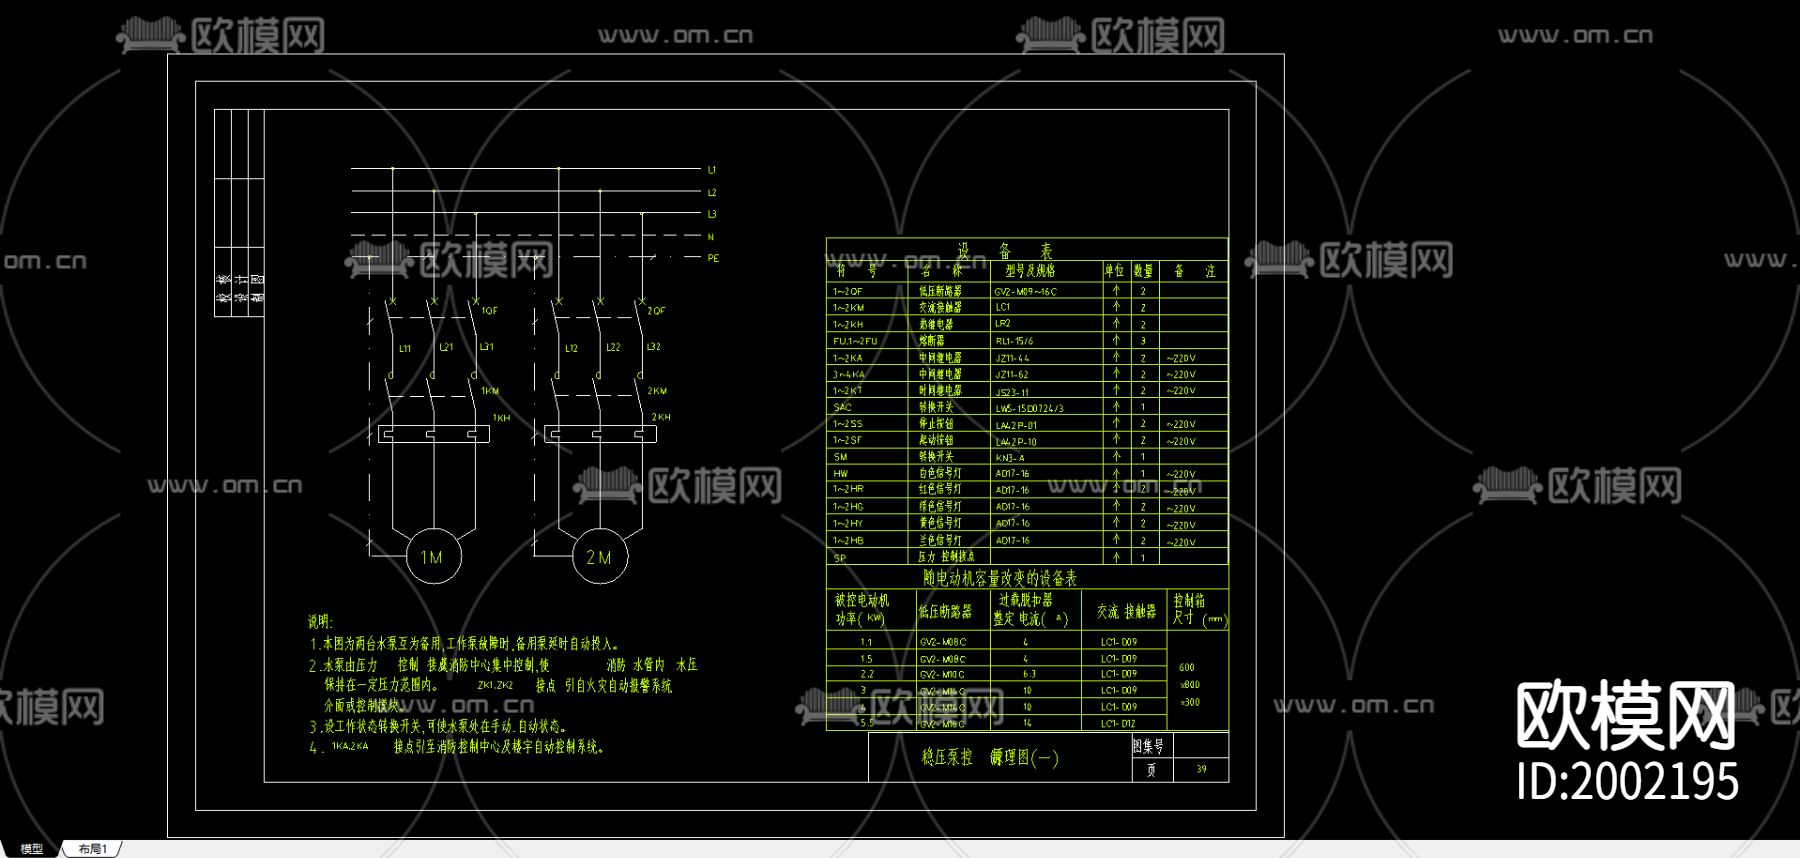Select the HW symbol cell
Screen dimensions: 1800x858
[840, 474]
